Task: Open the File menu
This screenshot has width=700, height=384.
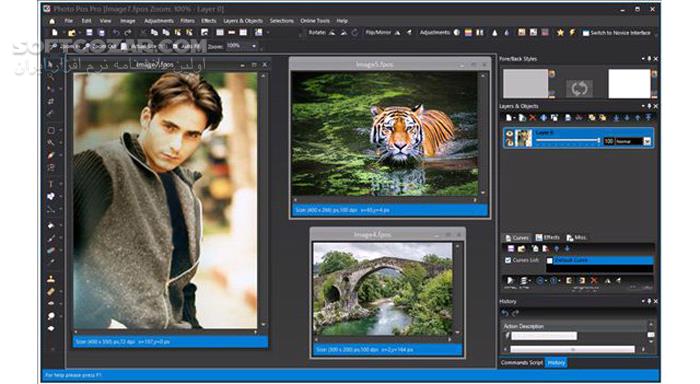Action: 69,21
